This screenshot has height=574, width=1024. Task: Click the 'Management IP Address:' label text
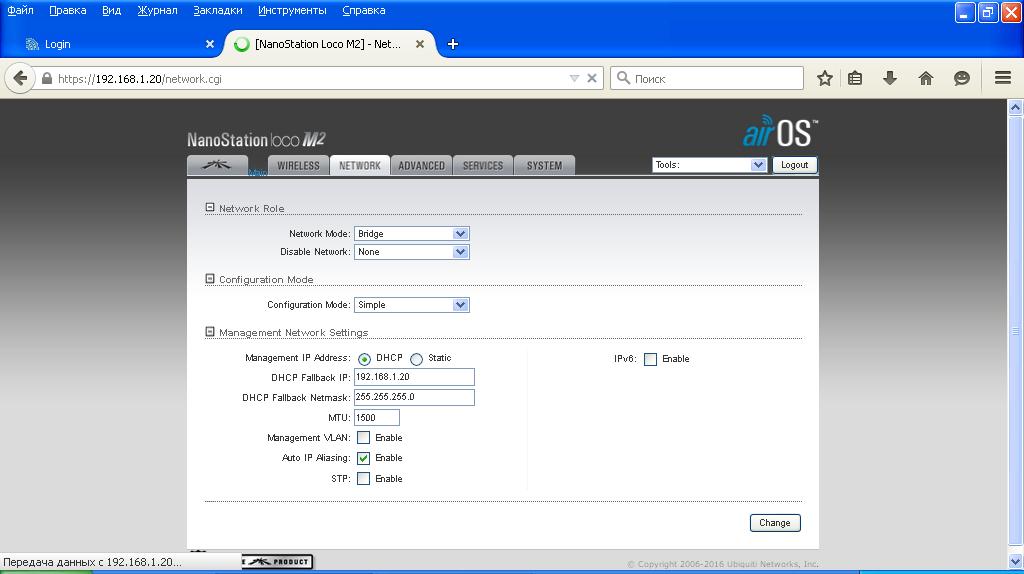pos(298,358)
